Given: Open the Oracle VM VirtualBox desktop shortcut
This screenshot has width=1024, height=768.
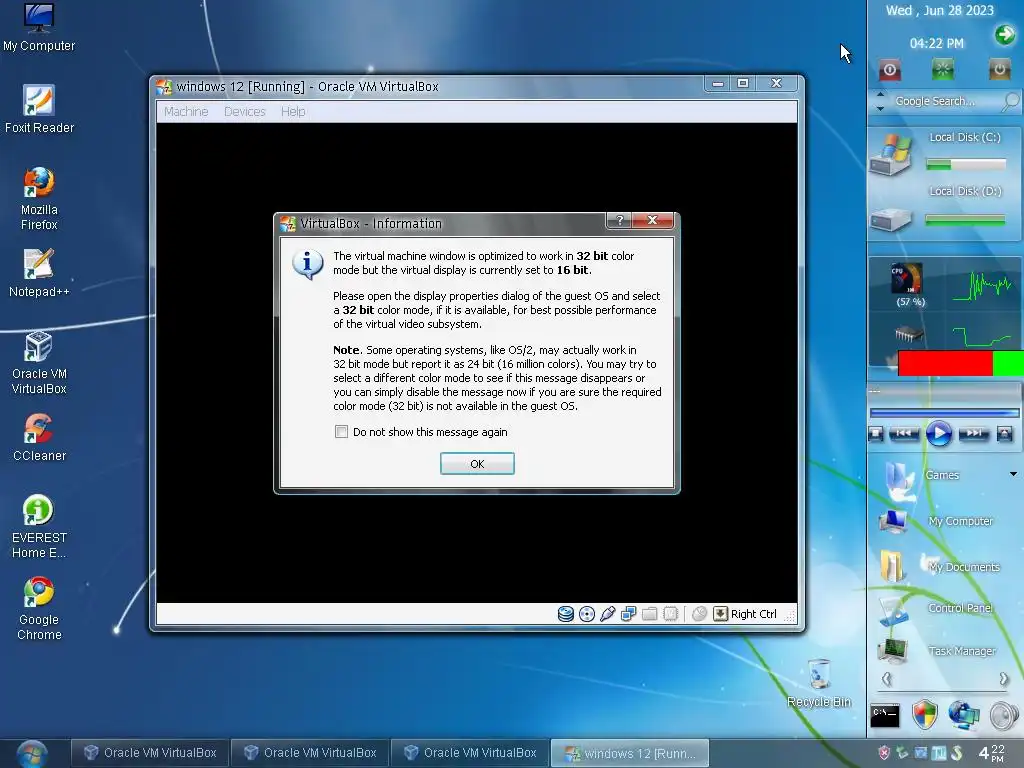Looking at the screenshot, I should tap(39, 363).
